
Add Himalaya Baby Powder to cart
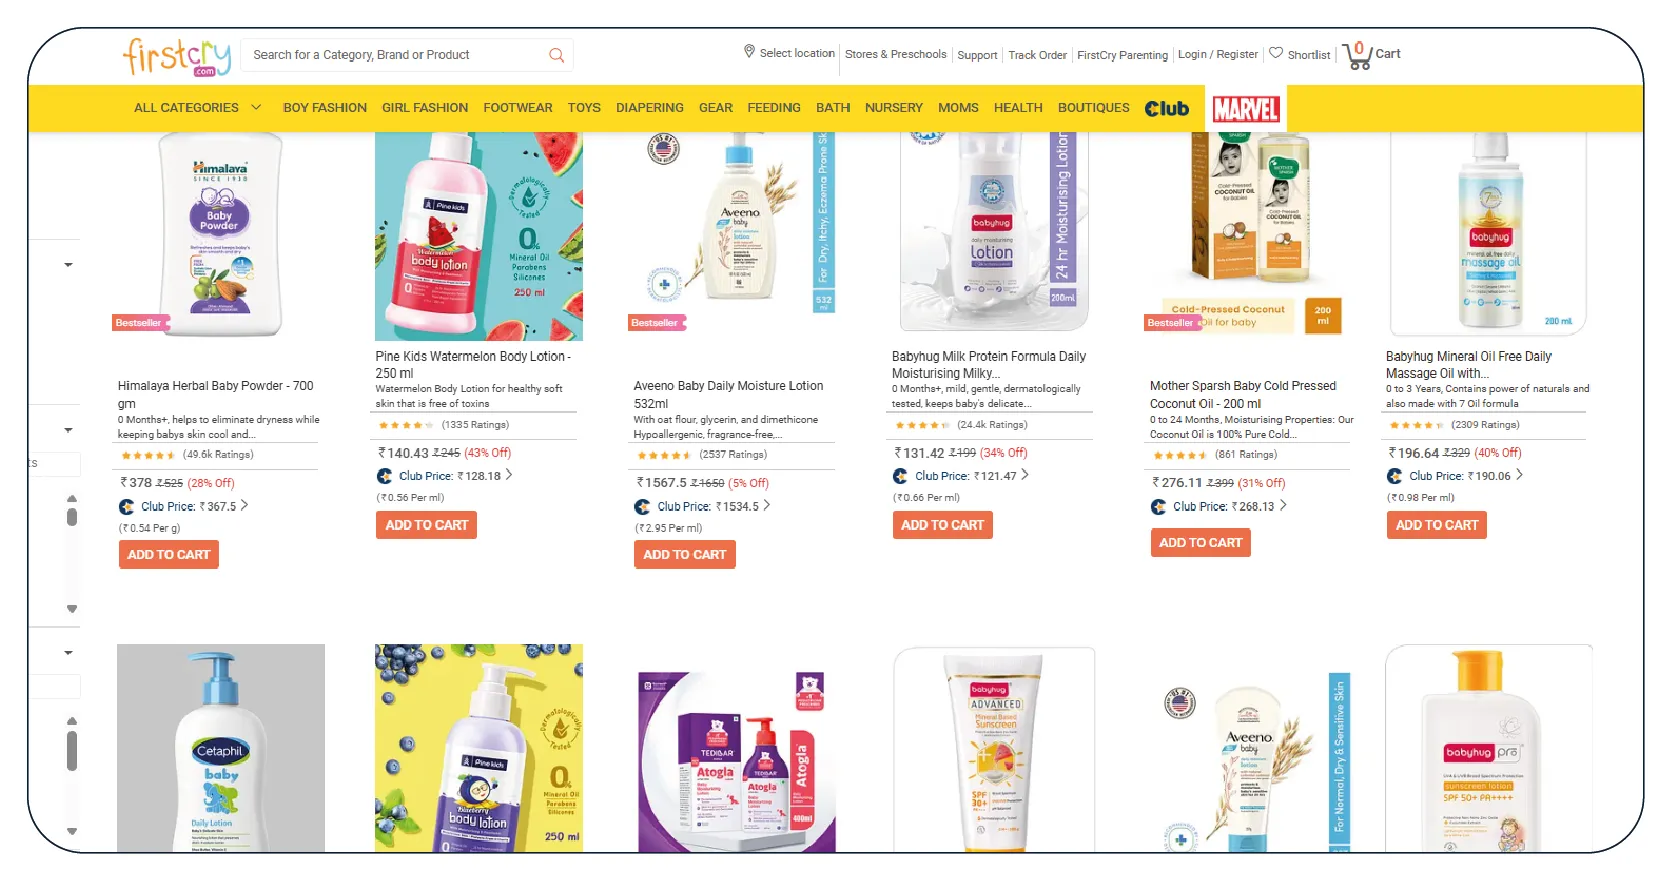tap(169, 555)
